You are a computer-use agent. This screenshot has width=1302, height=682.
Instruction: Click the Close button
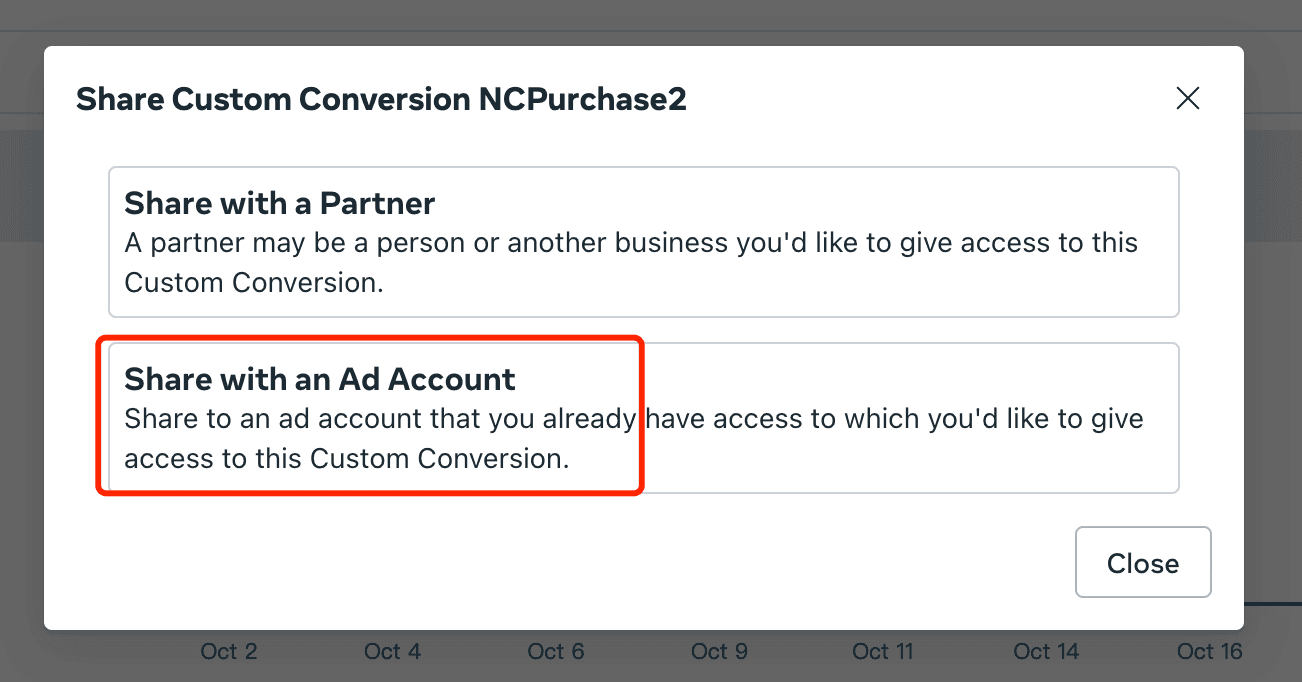pyautogui.click(x=1143, y=563)
